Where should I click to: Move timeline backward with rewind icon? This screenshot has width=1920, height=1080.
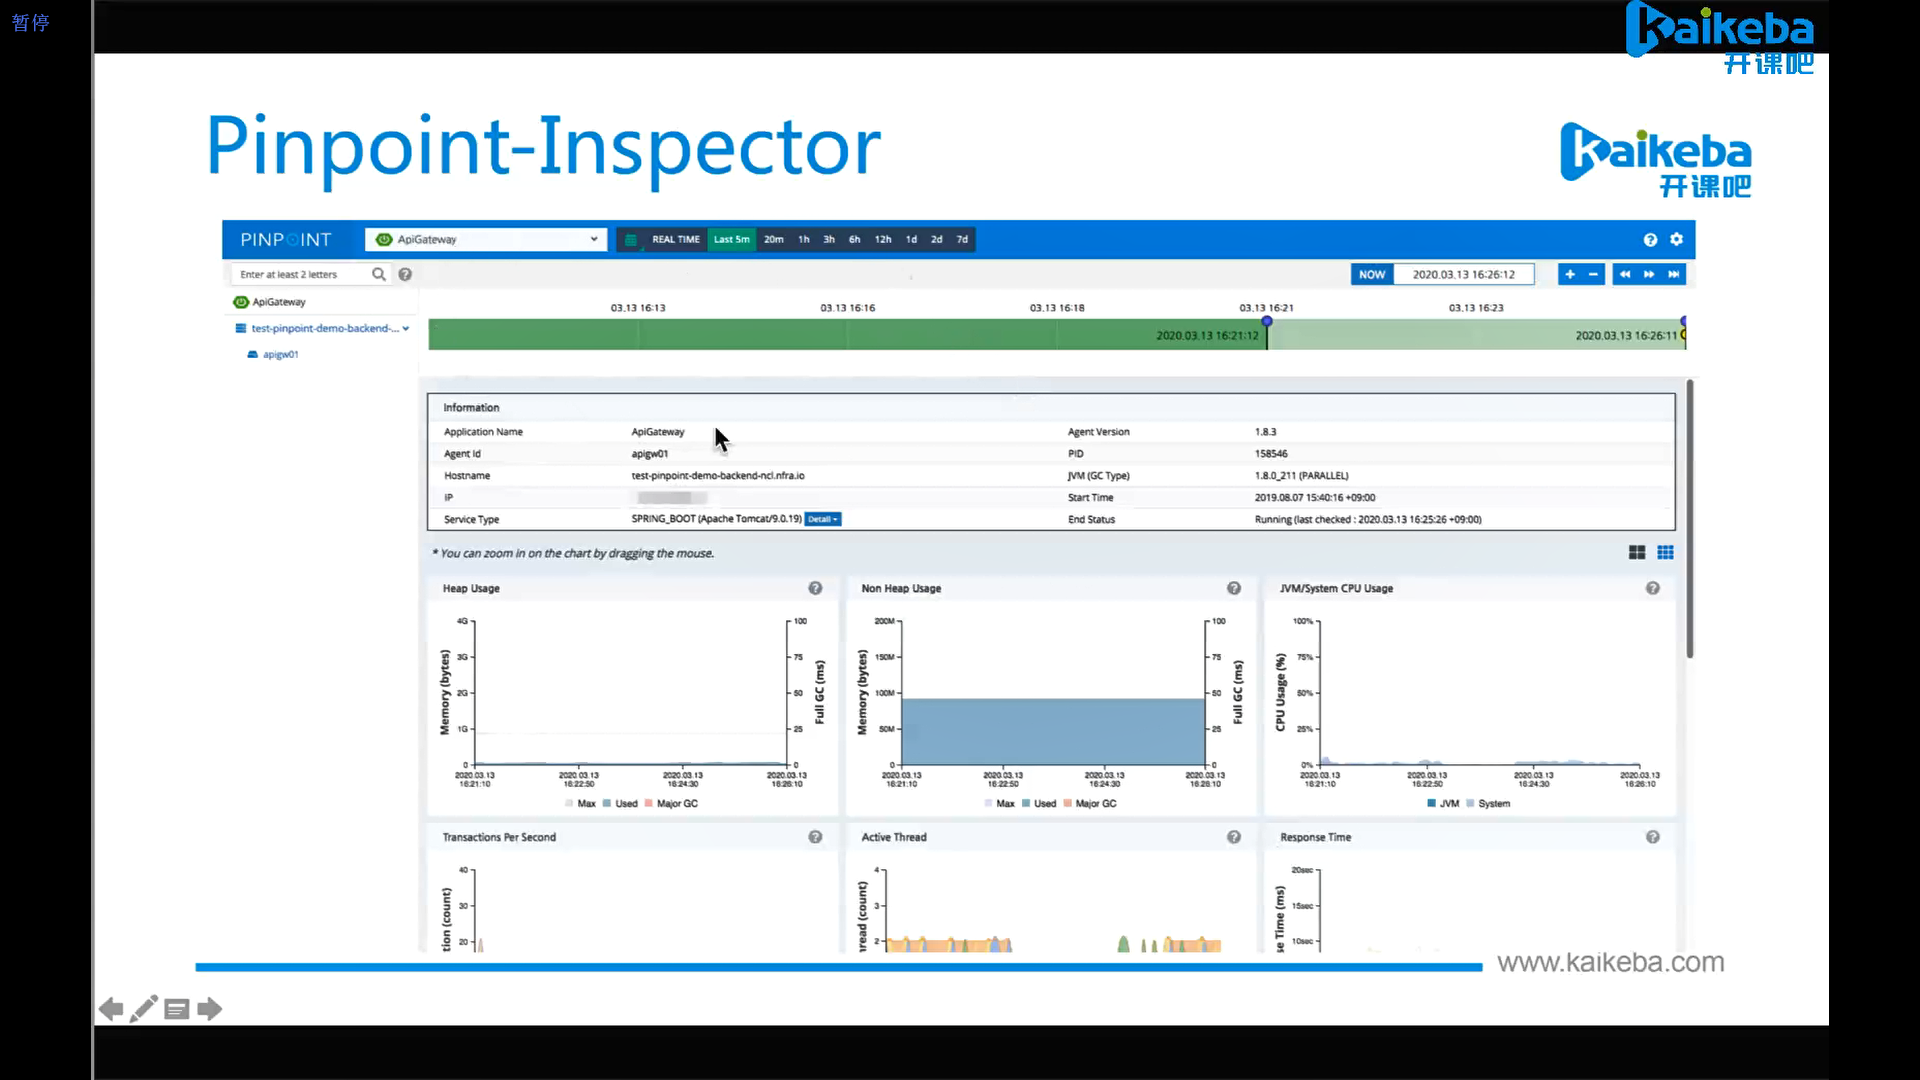pos(1625,274)
